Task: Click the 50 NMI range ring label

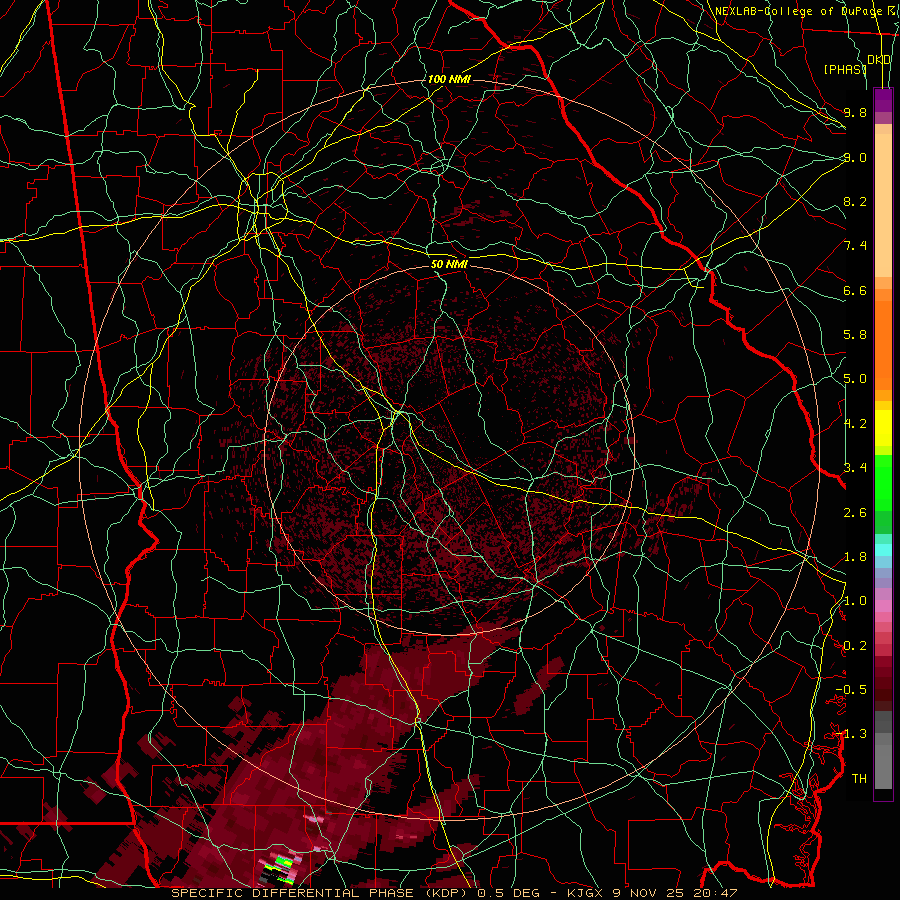Action: 449,264
